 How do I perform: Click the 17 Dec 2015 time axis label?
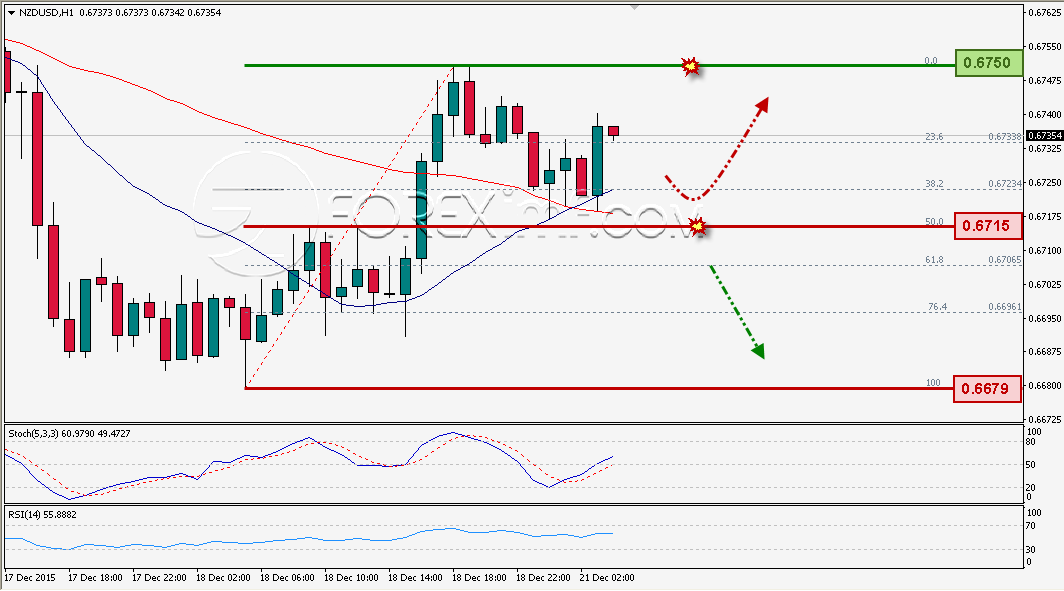click(x=30, y=578)
